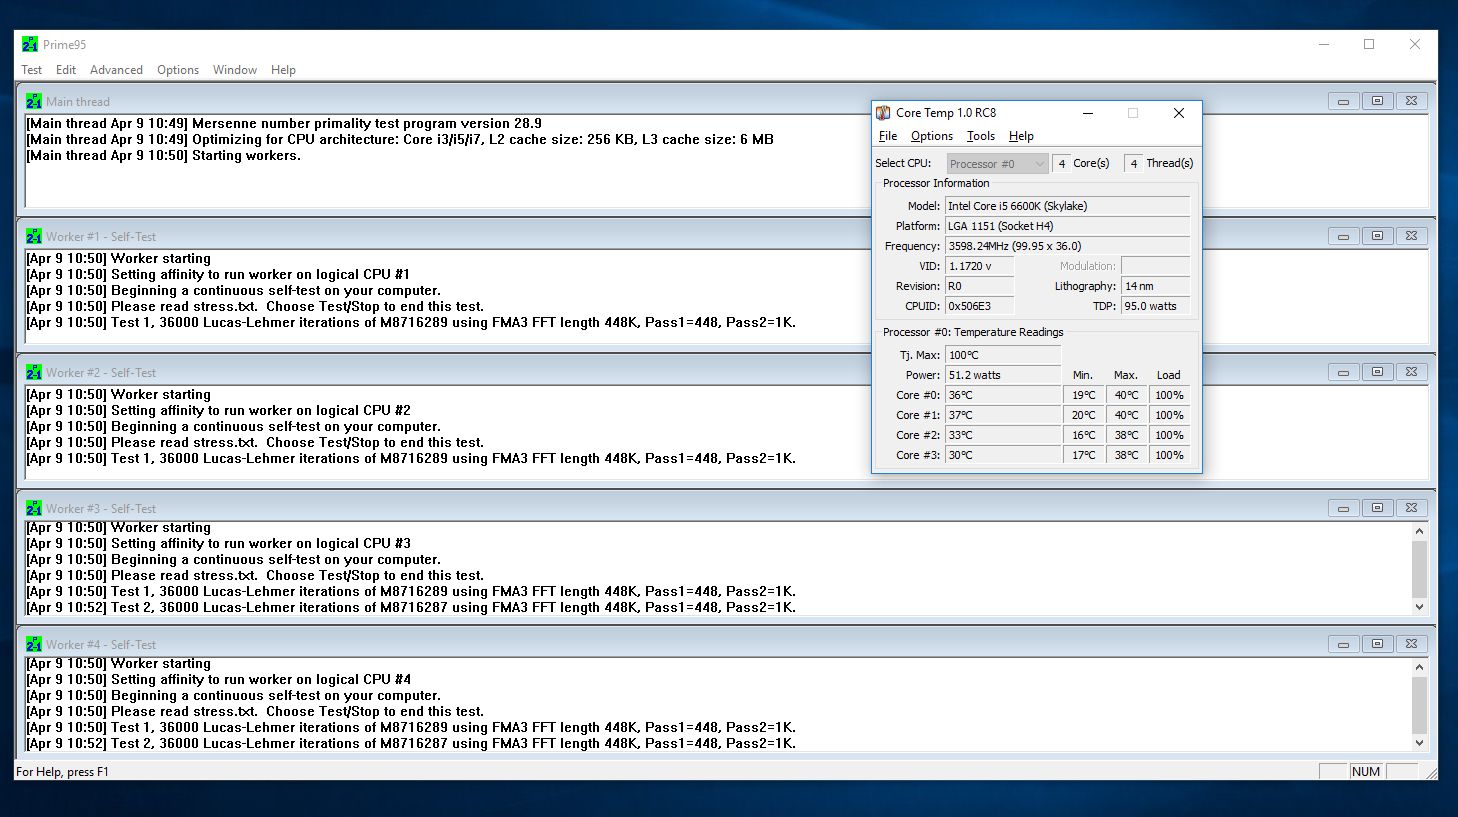Open Core Temp Options menu

coord(932,136)
